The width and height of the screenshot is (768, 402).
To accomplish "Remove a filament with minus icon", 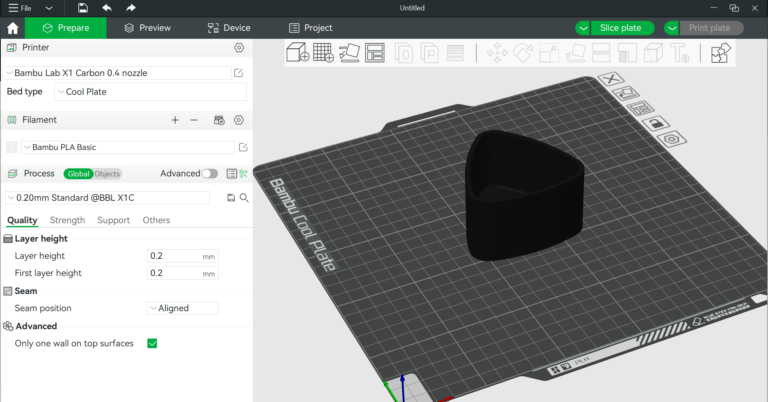I will (194, 120).
